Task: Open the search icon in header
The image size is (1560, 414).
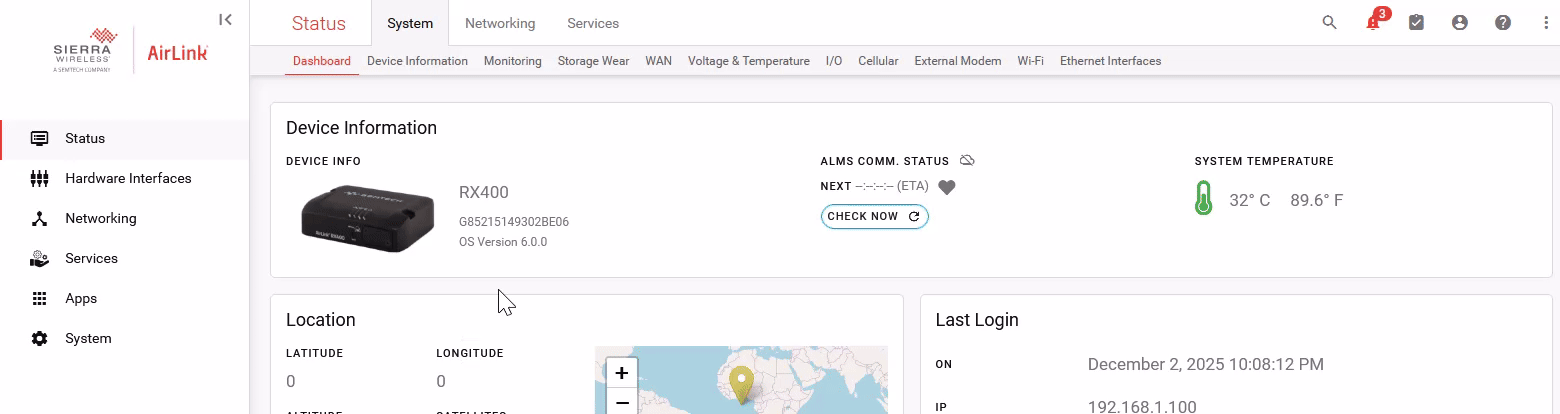Action: [1329, 23]
